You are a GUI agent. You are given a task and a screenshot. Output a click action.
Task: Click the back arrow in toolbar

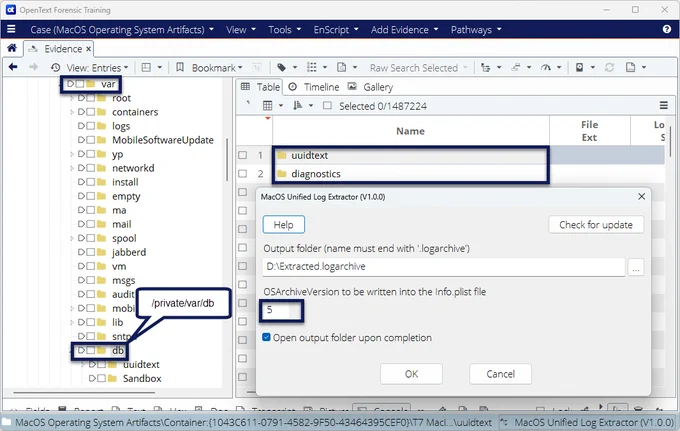coord(13,67)
